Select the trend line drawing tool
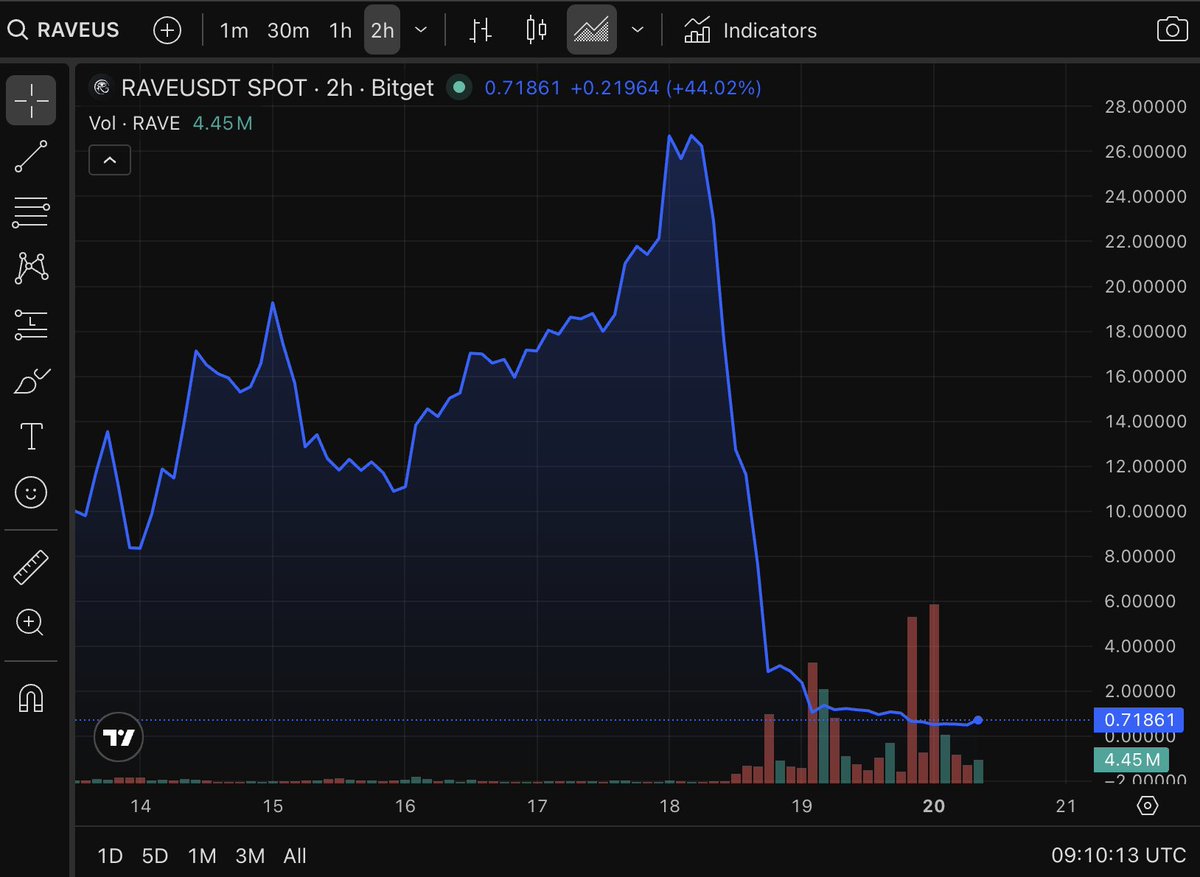The width and height of the screenshot is (1200, 877). [32, 156]
